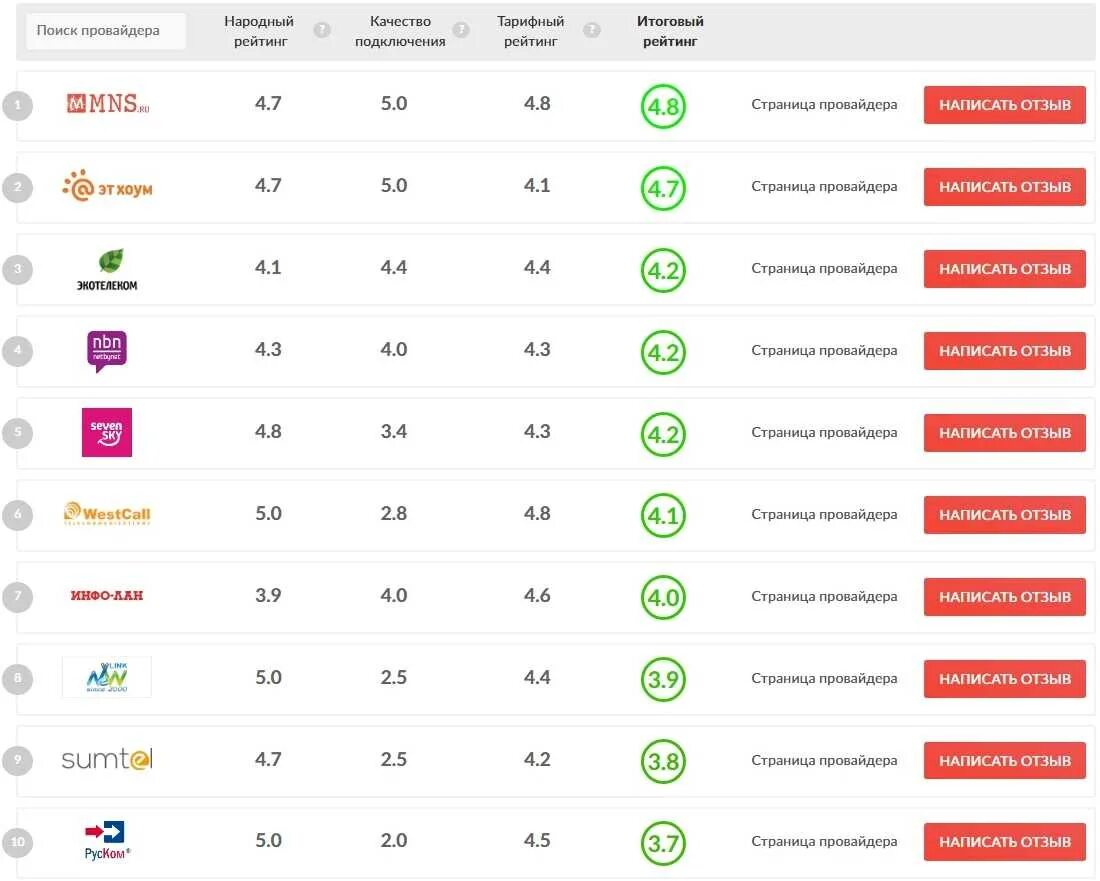Image resolution: width=1100 pixels, height=881 pixels.
Task: Open Страница провайдера link for WestCall
Action: click(x=824, y=514)
